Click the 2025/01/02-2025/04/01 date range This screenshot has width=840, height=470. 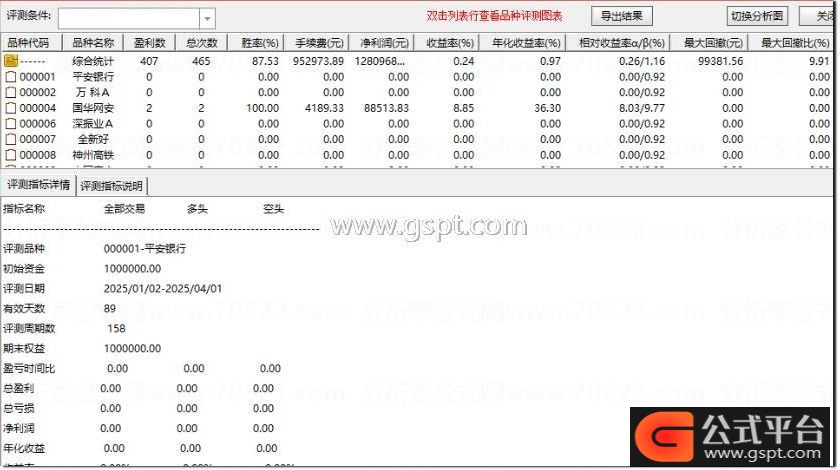pyautogui.click(x=163, y=288)
